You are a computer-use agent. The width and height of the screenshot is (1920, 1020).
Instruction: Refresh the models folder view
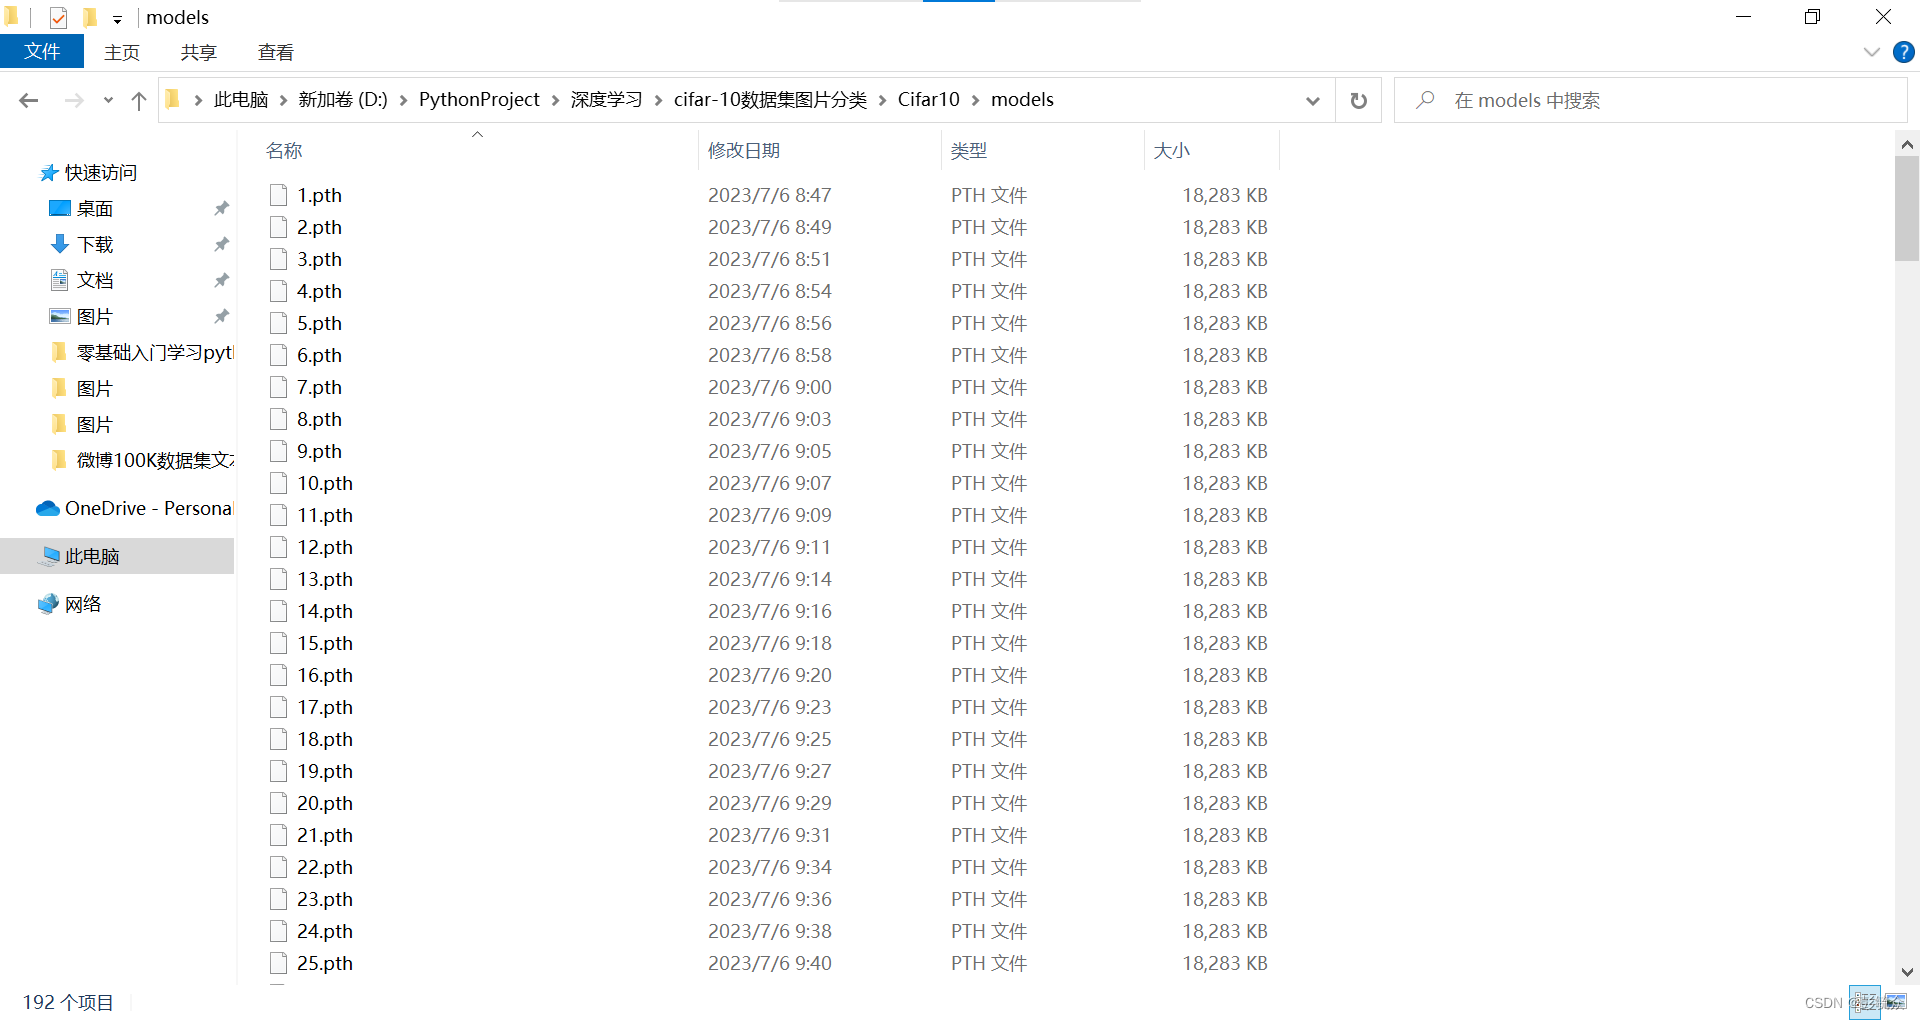click(x=1357, y=100)
